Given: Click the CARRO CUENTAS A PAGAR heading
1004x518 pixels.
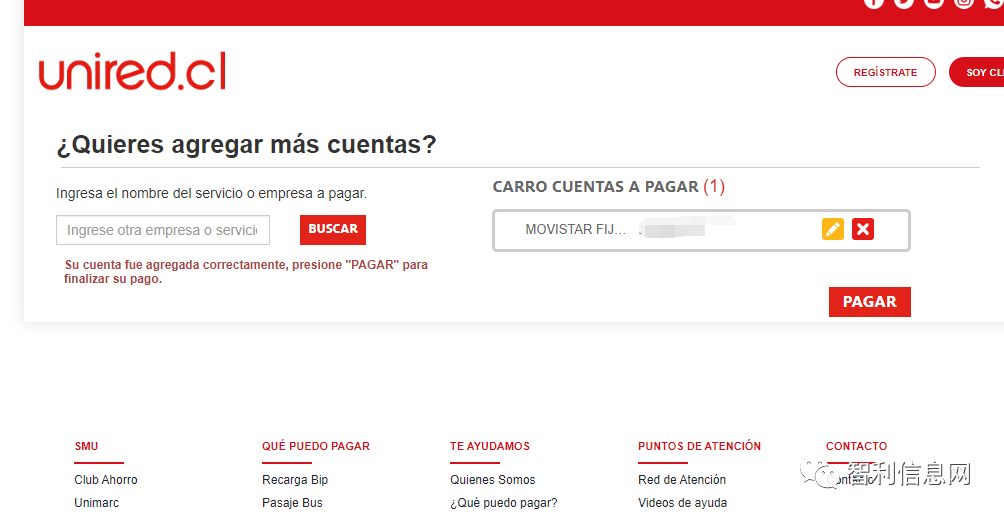Looking at the screenshot, I should pyautogui.click(x=608, y=186).
